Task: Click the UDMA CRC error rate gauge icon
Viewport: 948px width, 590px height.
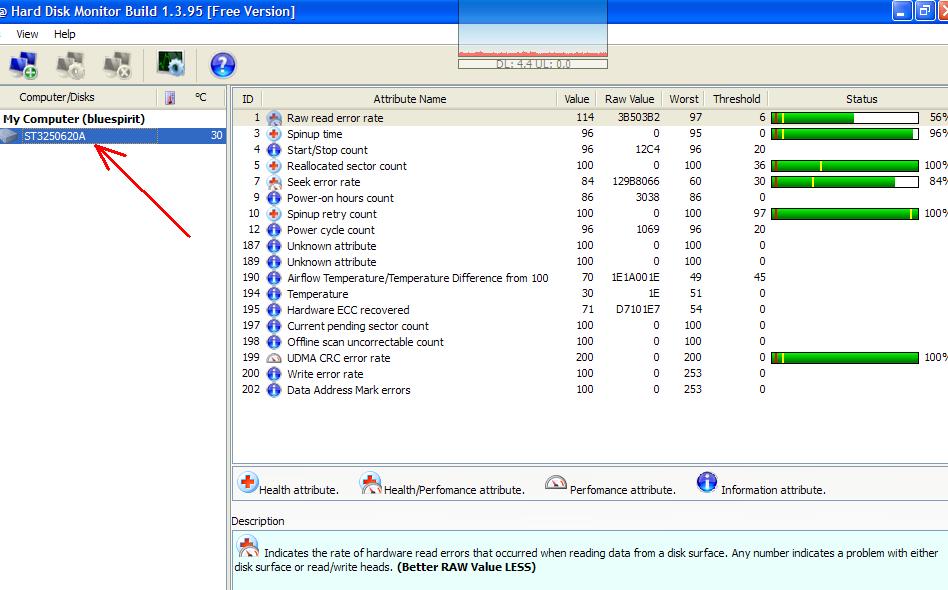Action: 274,358
